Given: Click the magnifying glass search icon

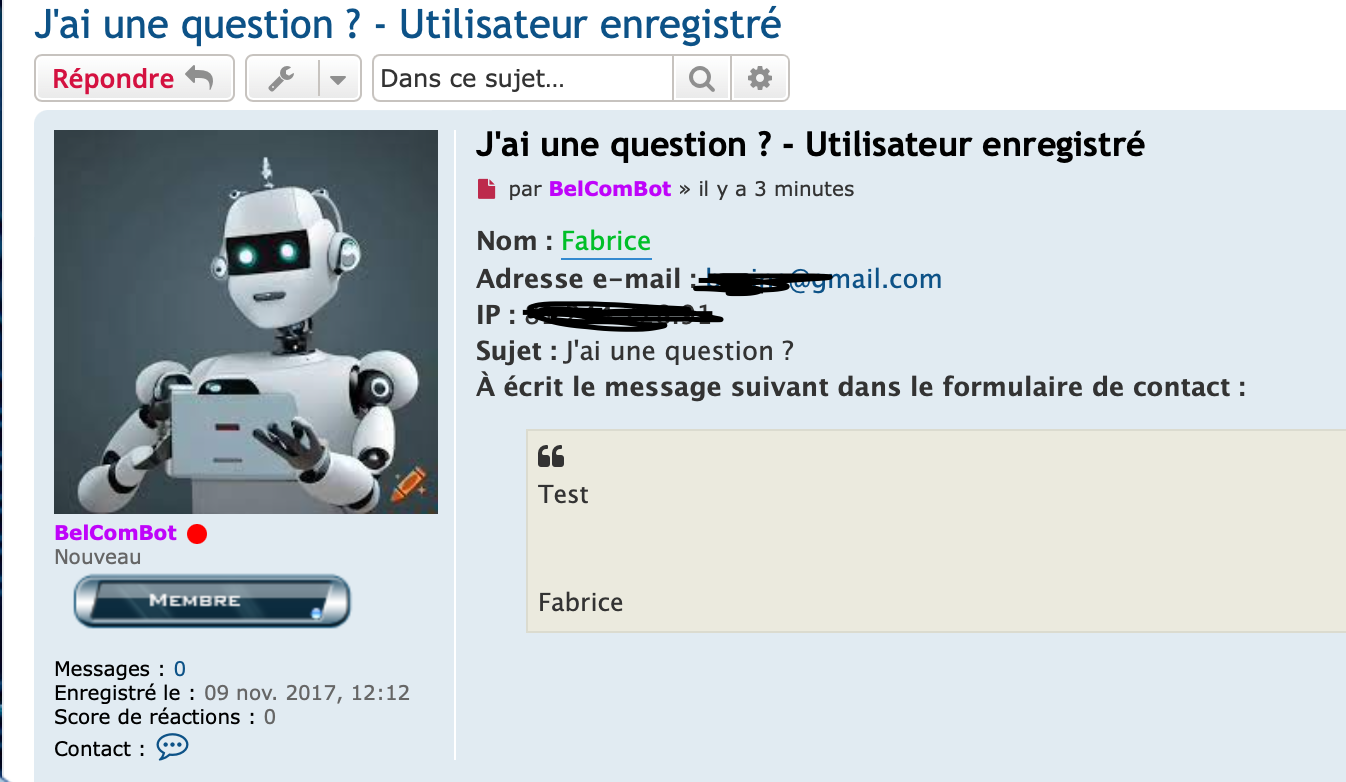Looking at the screenshot, I should (703, 78).
